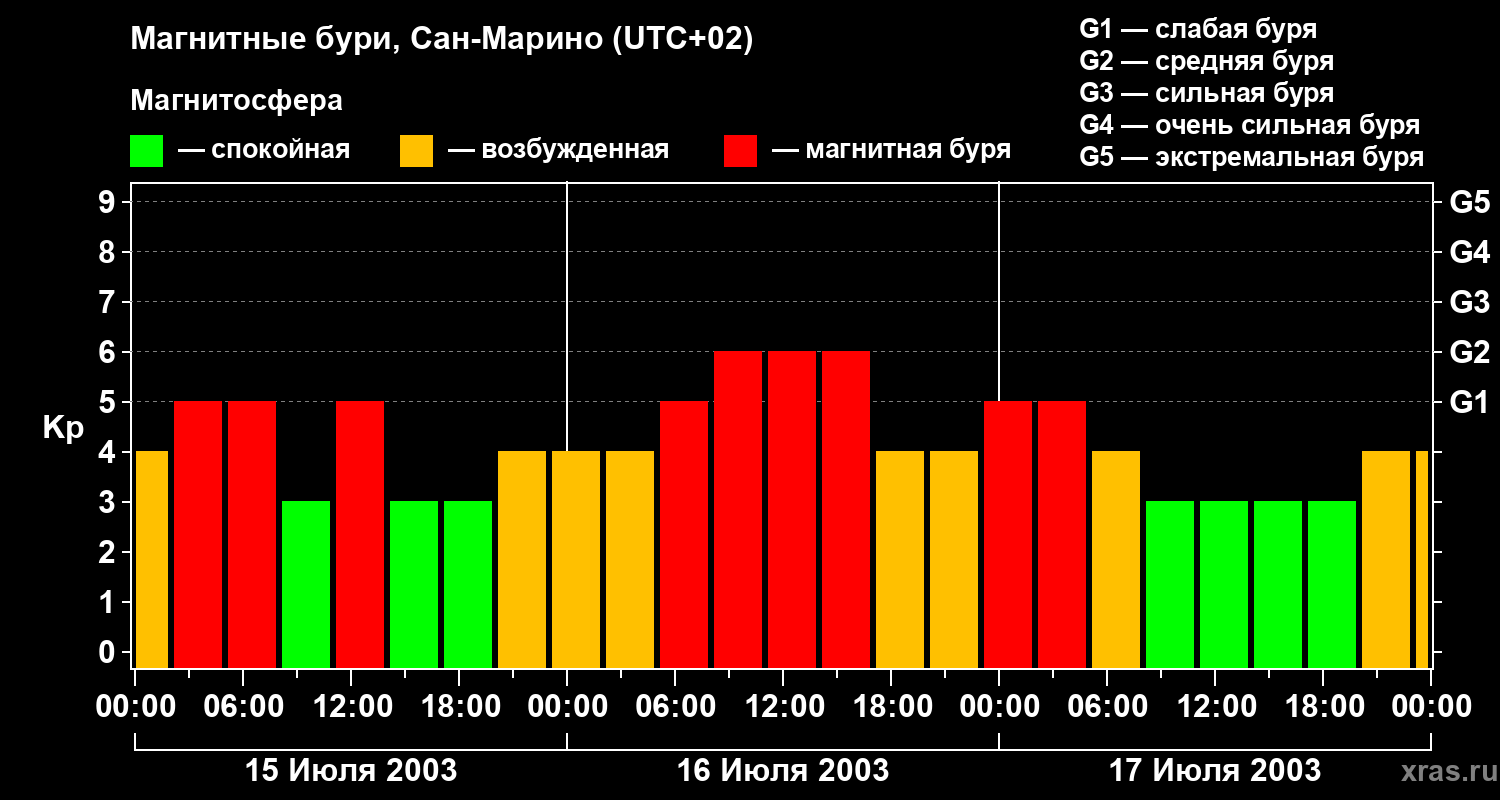Click the red Kp 5 bar above 06:00 on 16 July

tap(684, 535)
